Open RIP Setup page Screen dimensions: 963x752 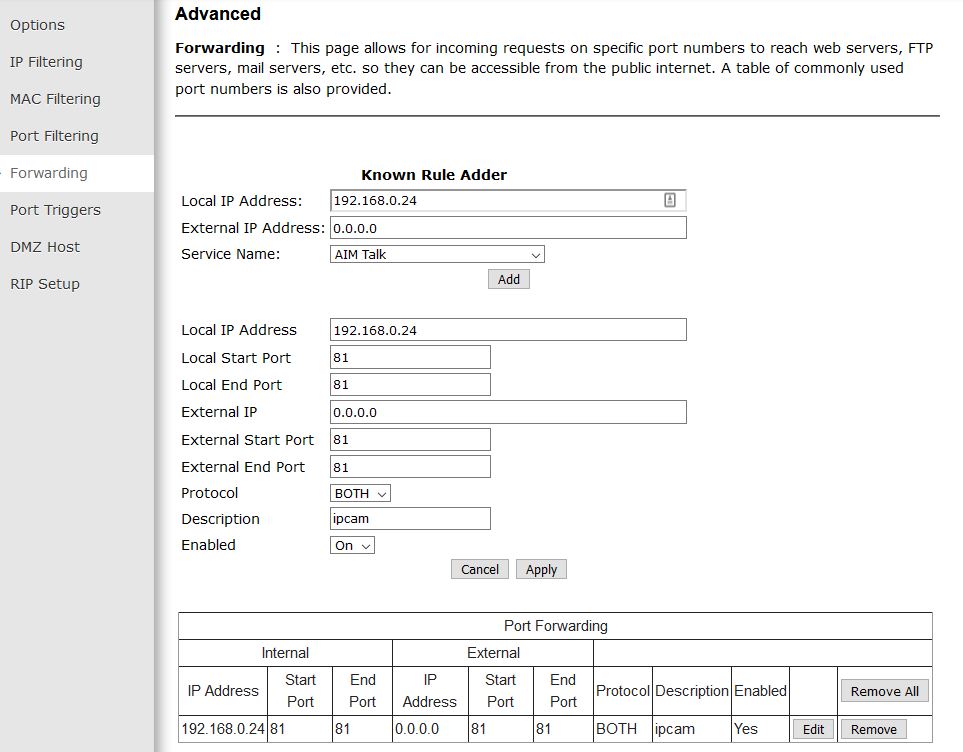[x=45, y=284]
